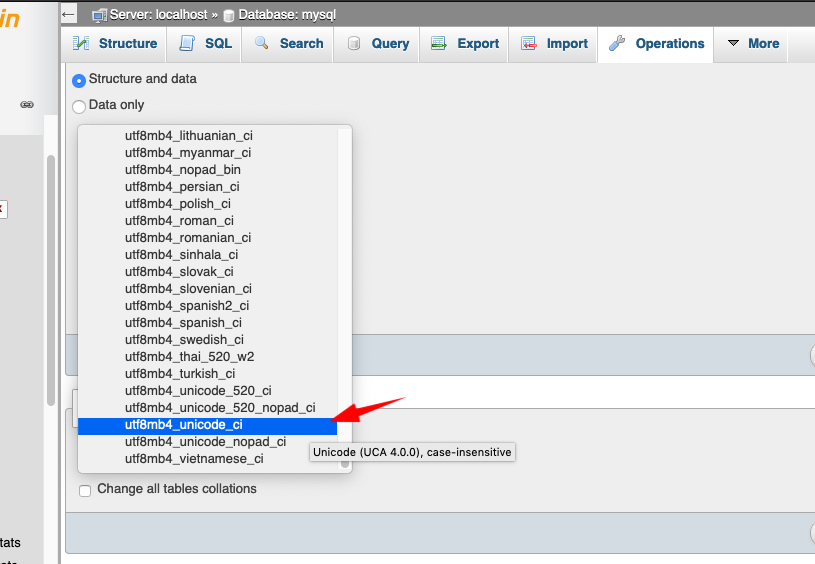
Task: Choose utf8mb4_slovenian_ci collation
Action: click(207, 288)
